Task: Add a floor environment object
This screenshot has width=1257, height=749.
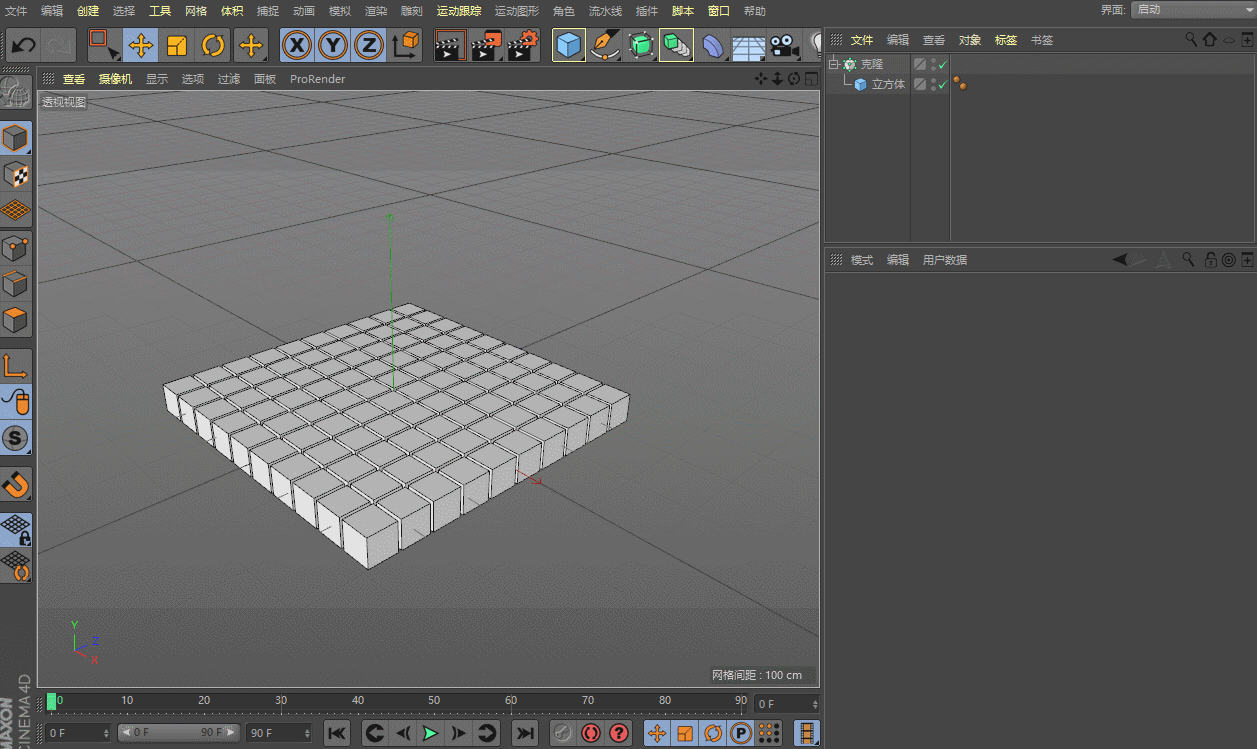Action: tap(748, 46)
